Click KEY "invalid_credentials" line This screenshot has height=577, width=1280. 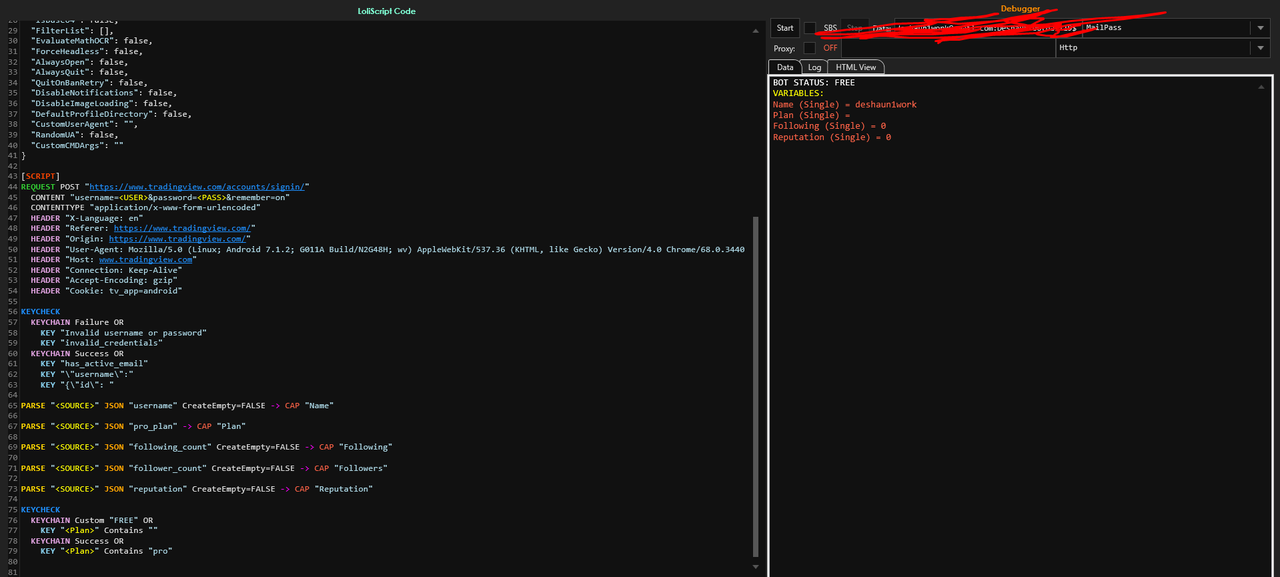tap(101, 343)
